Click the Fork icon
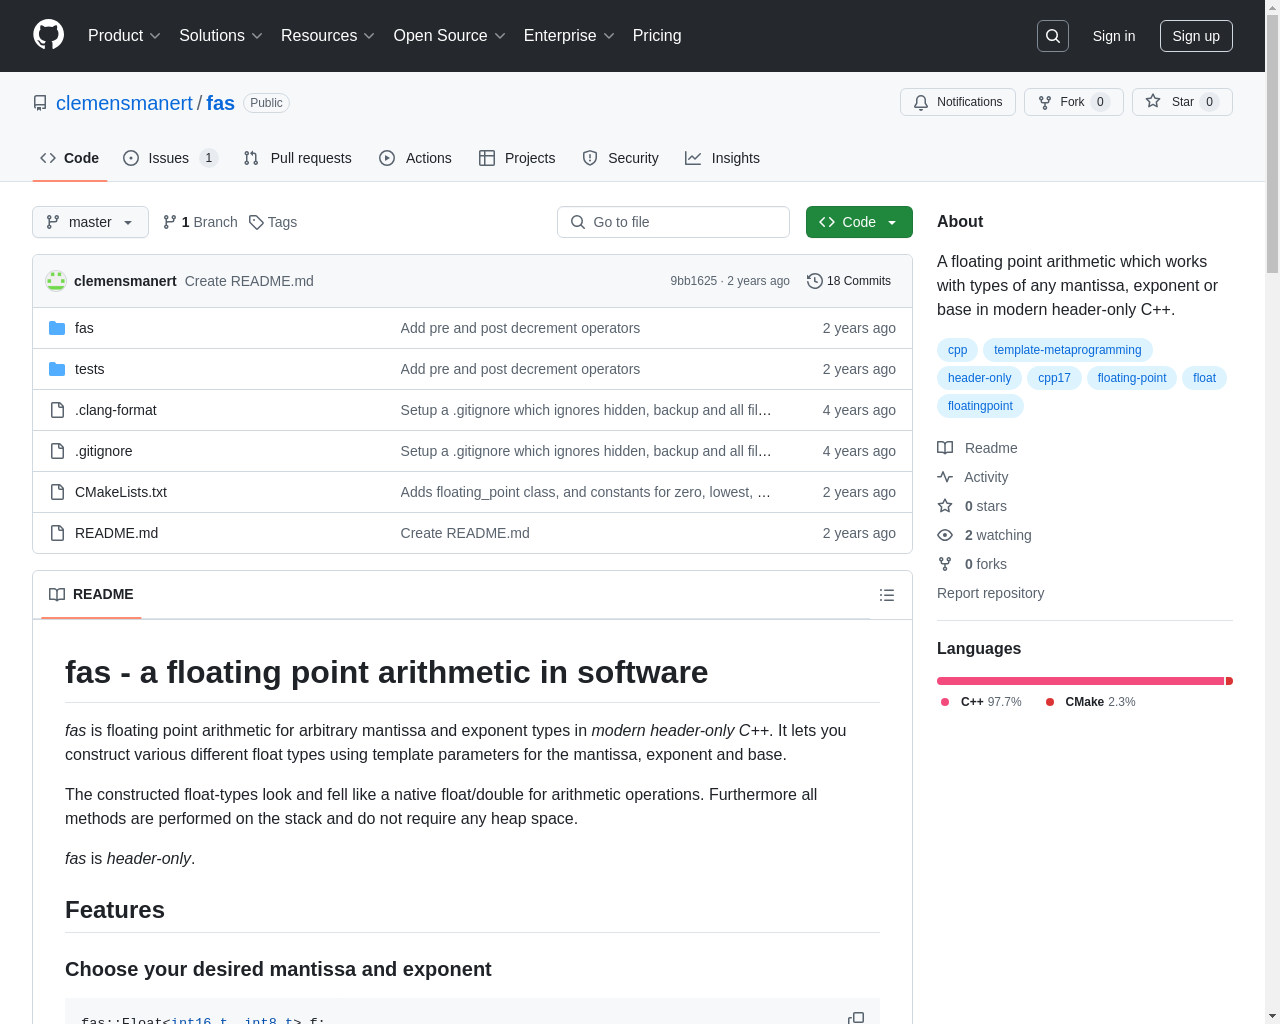The height and width of the screenshot is (1024, 1280). (1045, 102)
